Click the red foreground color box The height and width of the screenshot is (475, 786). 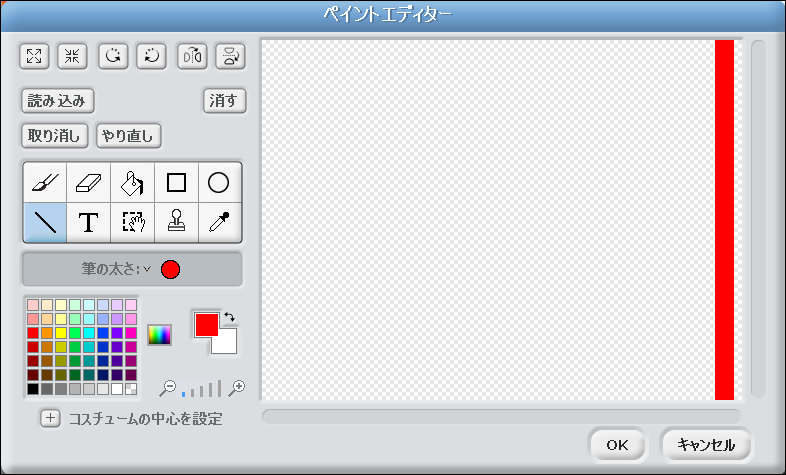click(x=206, y=324)
